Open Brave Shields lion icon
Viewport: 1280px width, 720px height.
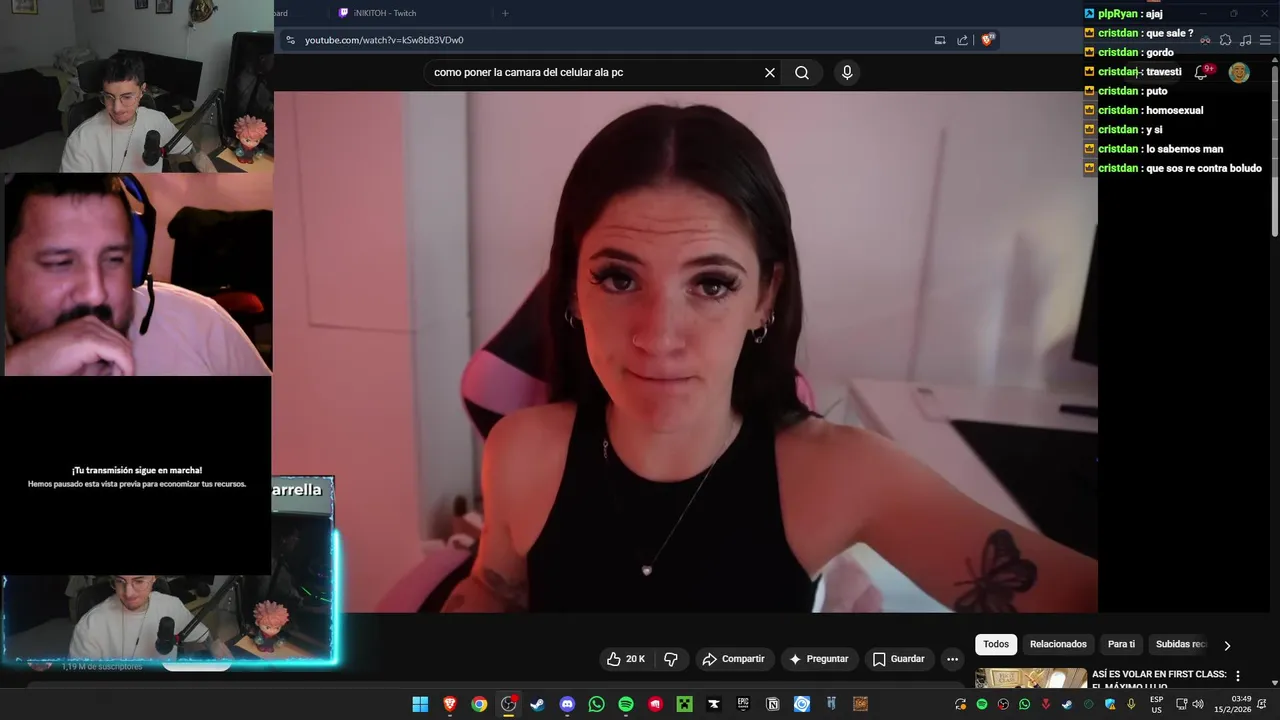coord(988,40)
